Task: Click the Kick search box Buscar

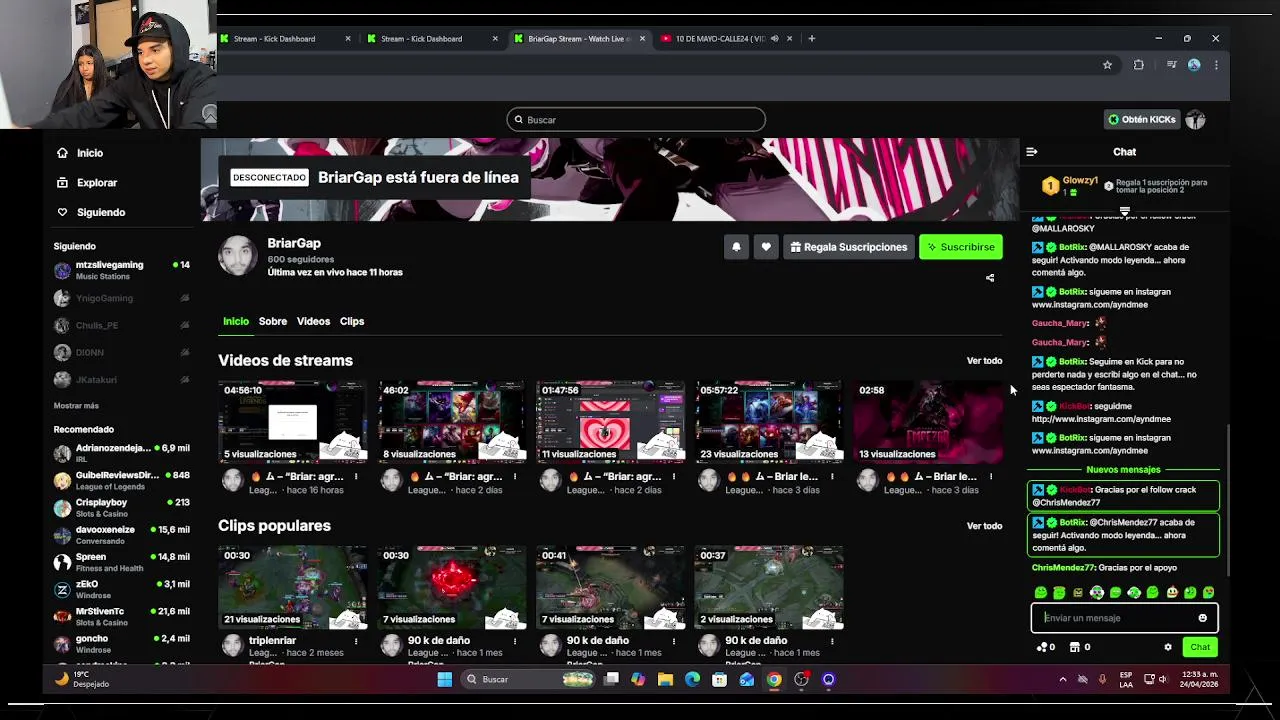Action: [x=636, y=120]
